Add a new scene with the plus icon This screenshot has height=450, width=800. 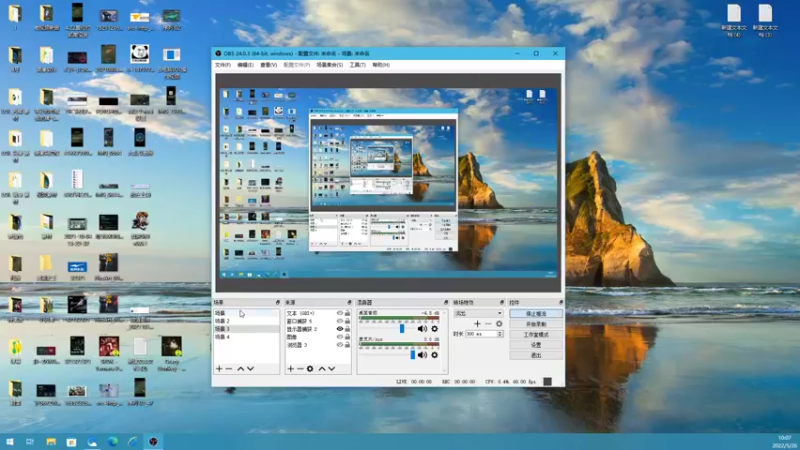coord(219,368)
